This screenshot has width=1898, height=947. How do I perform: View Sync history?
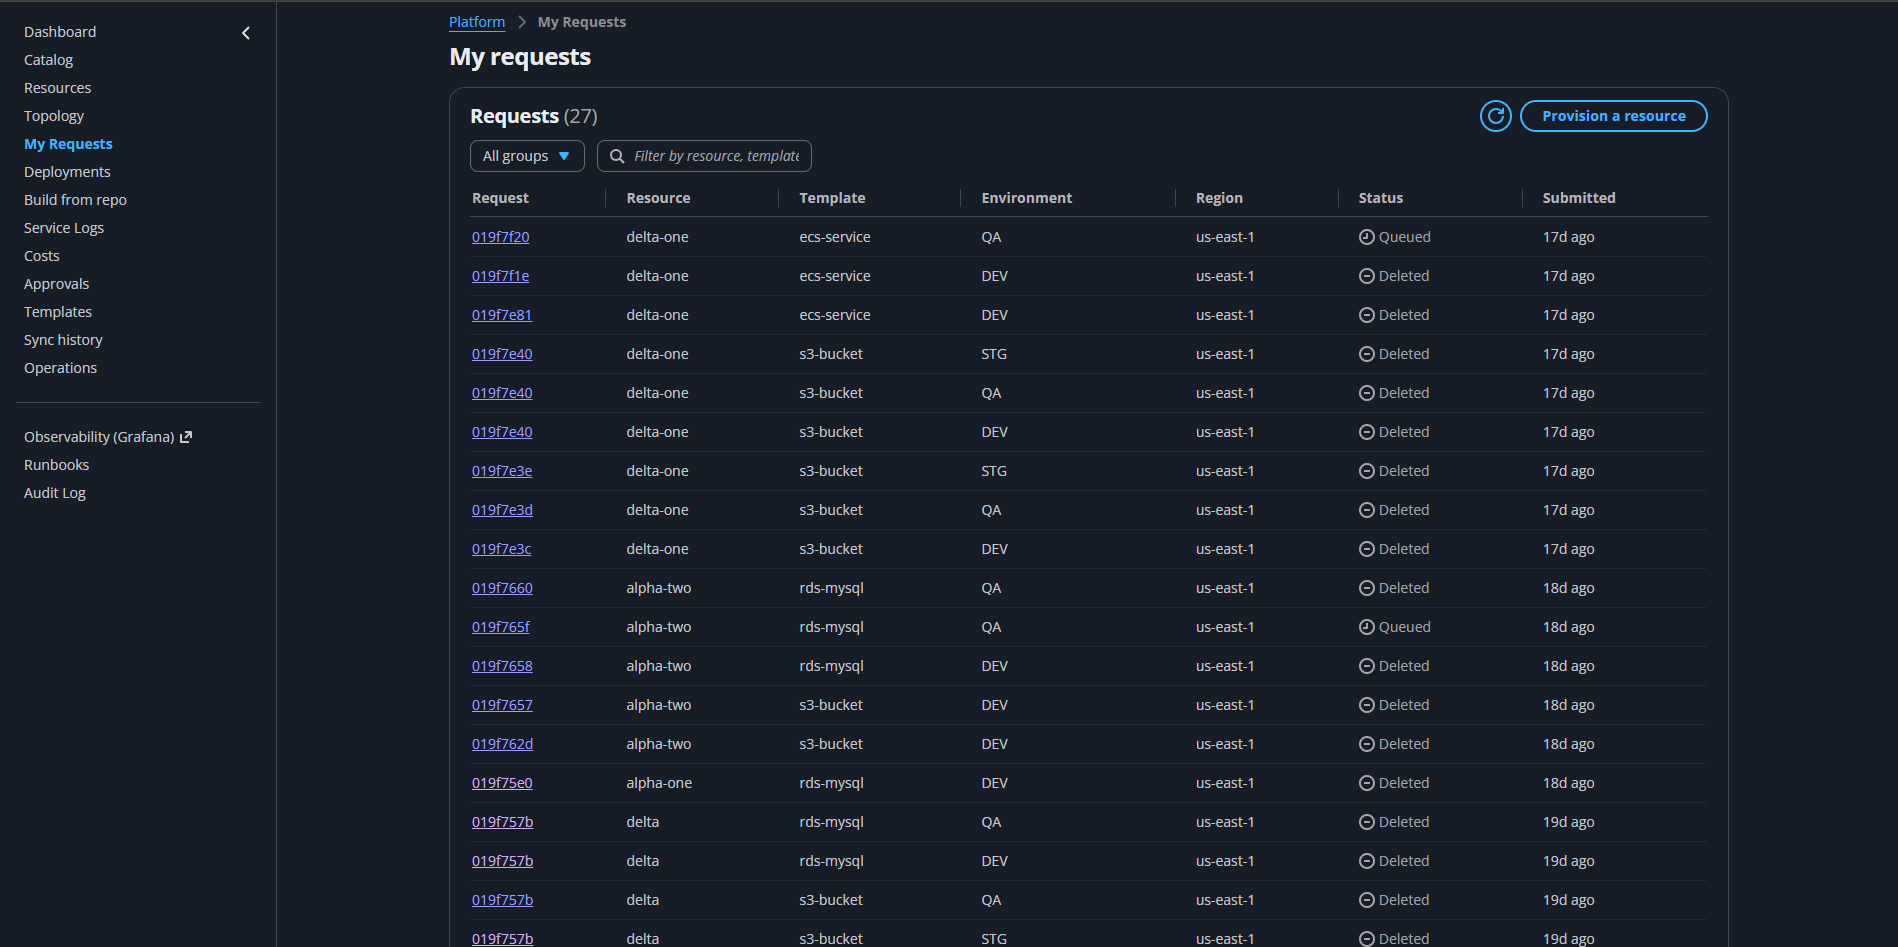tap(63, 340)
